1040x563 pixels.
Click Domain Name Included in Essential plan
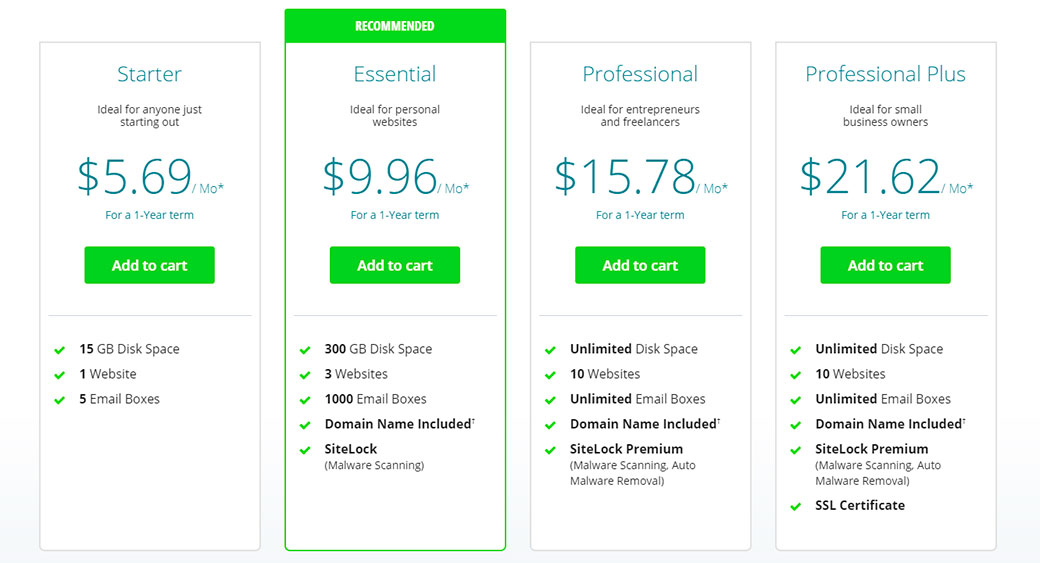click(x=397, y=424)
